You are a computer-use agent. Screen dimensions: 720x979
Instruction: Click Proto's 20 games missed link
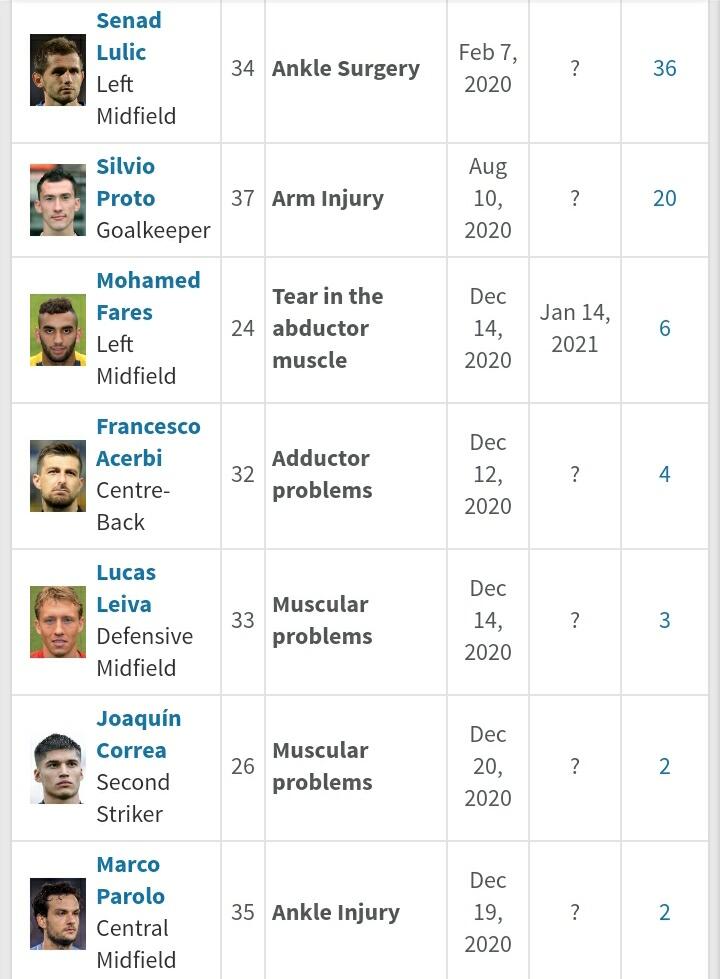pos(664,199)
